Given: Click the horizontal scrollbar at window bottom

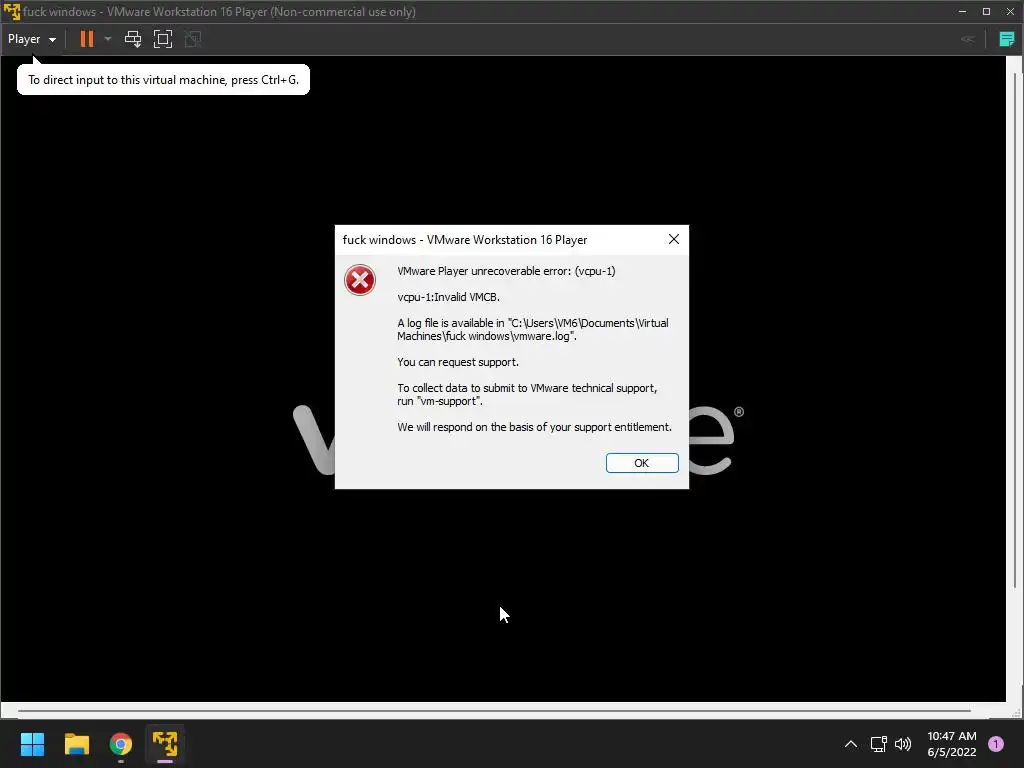Looking at the screenshot, I should click(494, 711).
